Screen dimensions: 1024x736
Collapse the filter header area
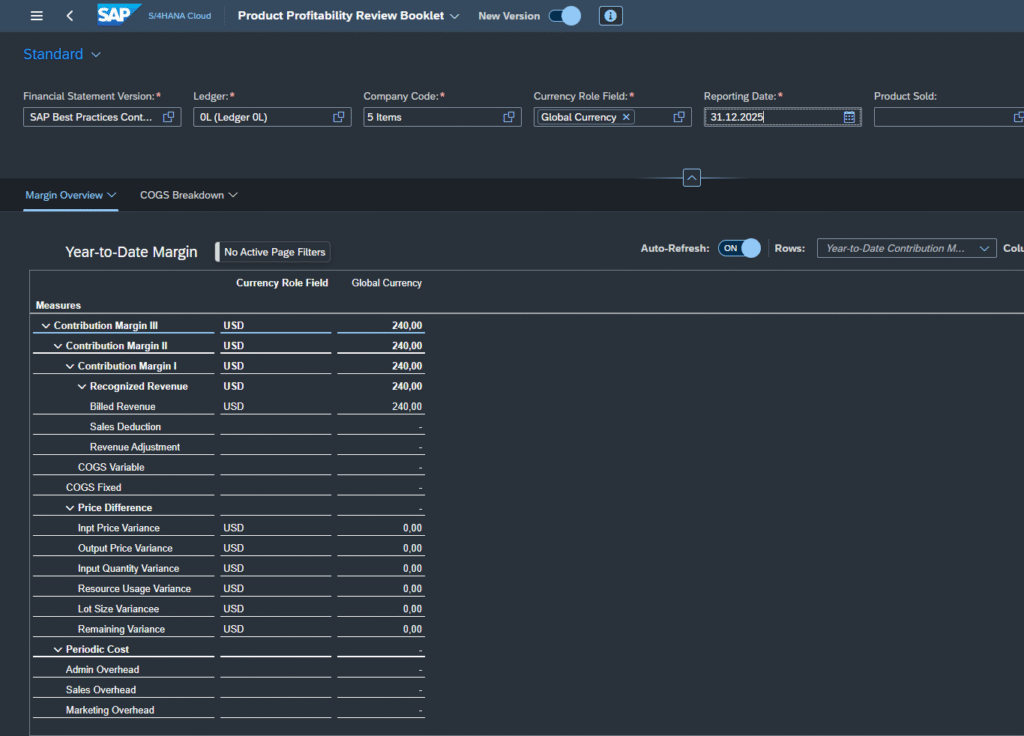click(692, 178)
